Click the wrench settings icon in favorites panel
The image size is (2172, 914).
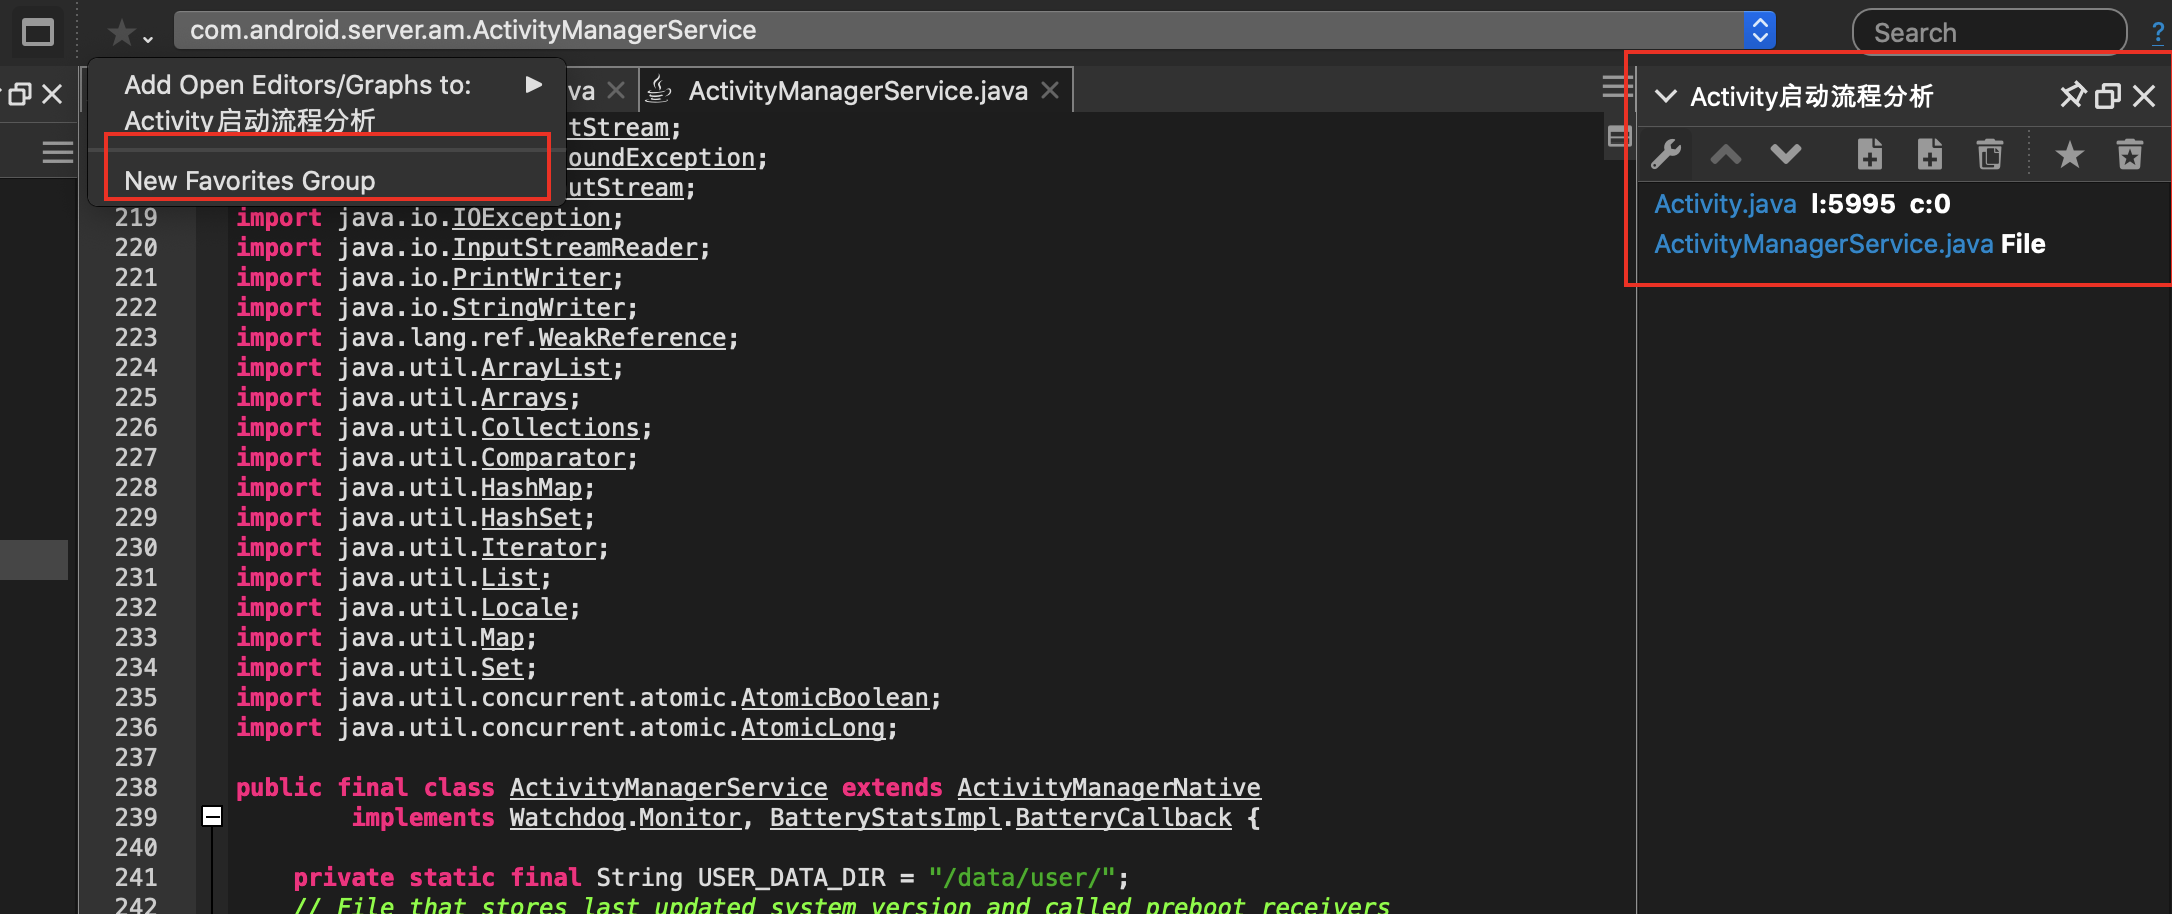pyautogui.click(x=1666, y=154)
